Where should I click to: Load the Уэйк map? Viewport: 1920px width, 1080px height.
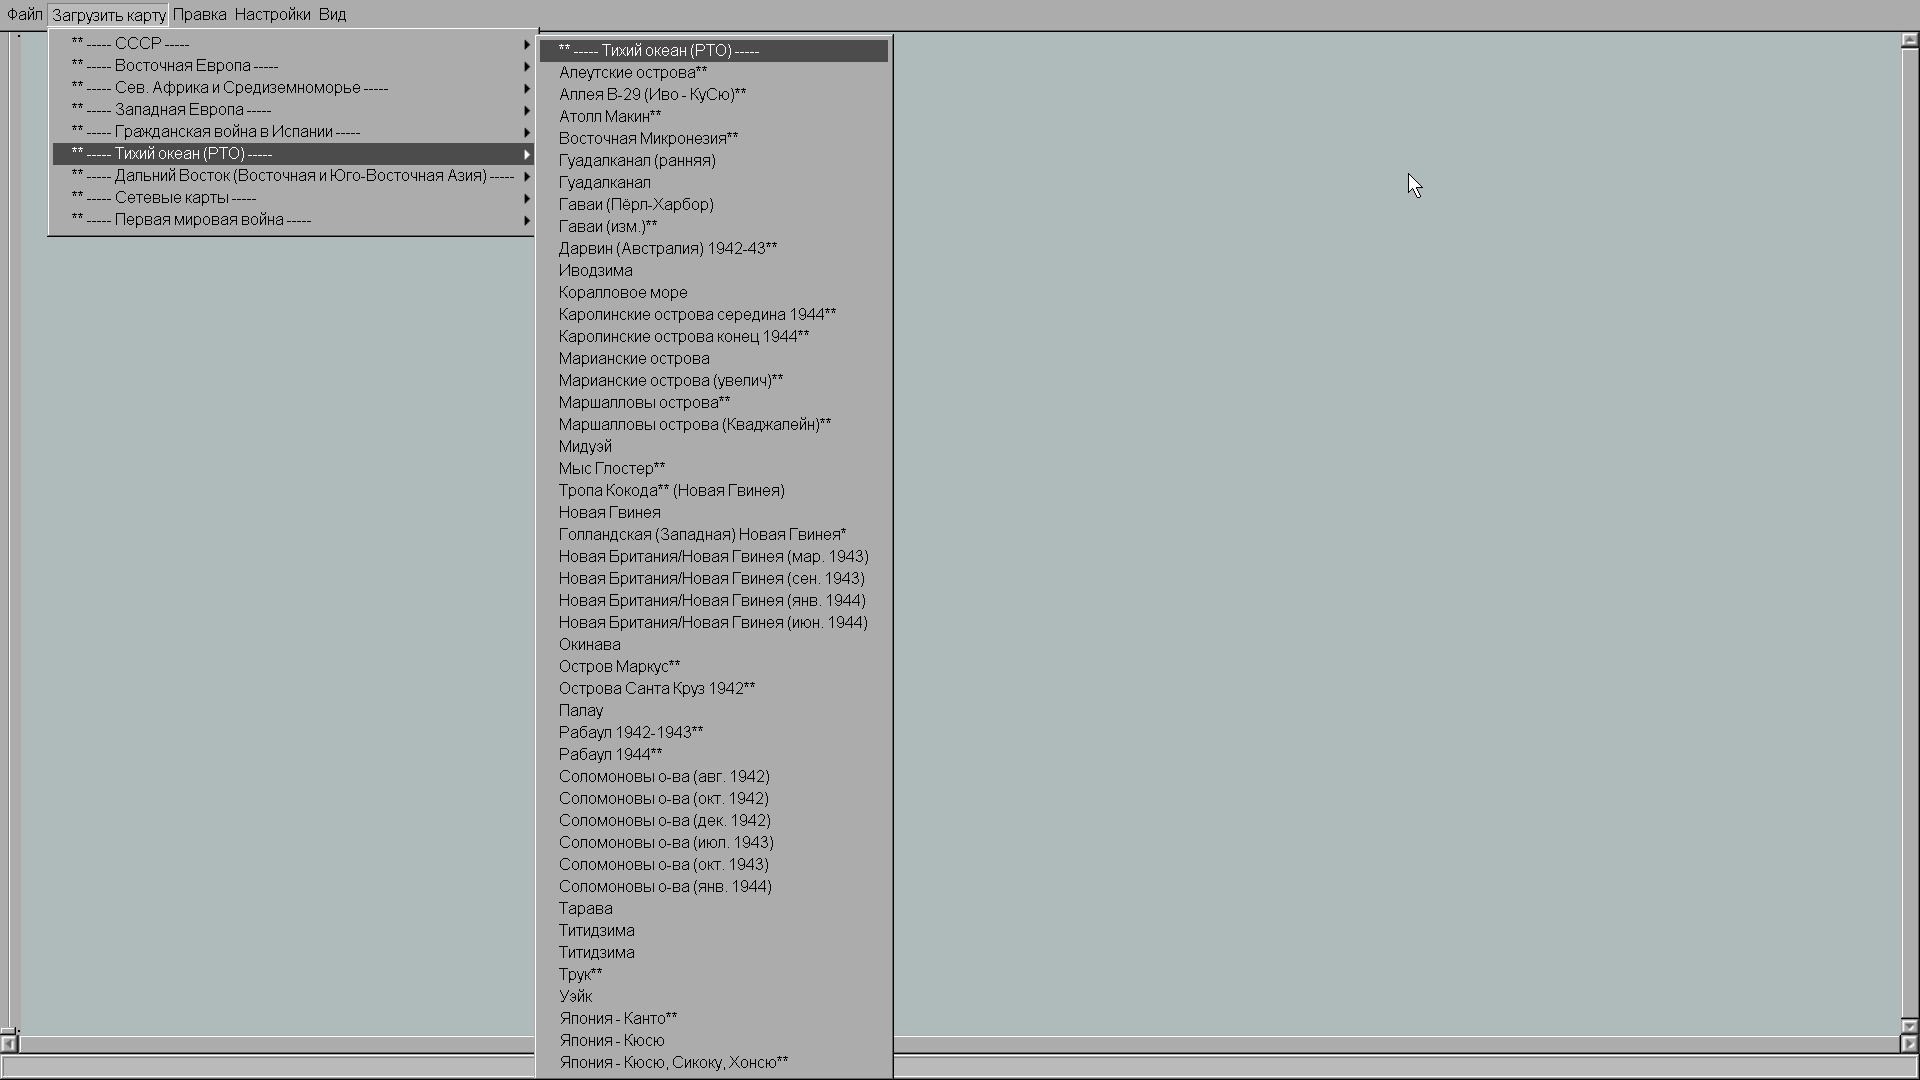(x=714, y=997)
